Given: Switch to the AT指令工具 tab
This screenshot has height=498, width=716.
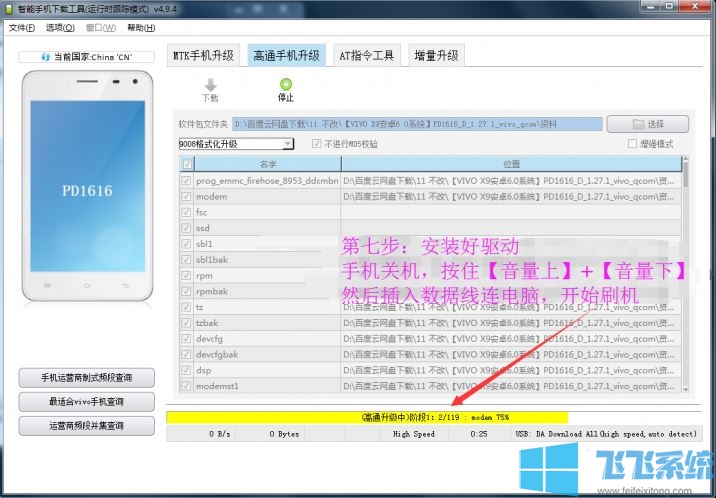Looking at the screenshot, I should click(x=367, y=56).
